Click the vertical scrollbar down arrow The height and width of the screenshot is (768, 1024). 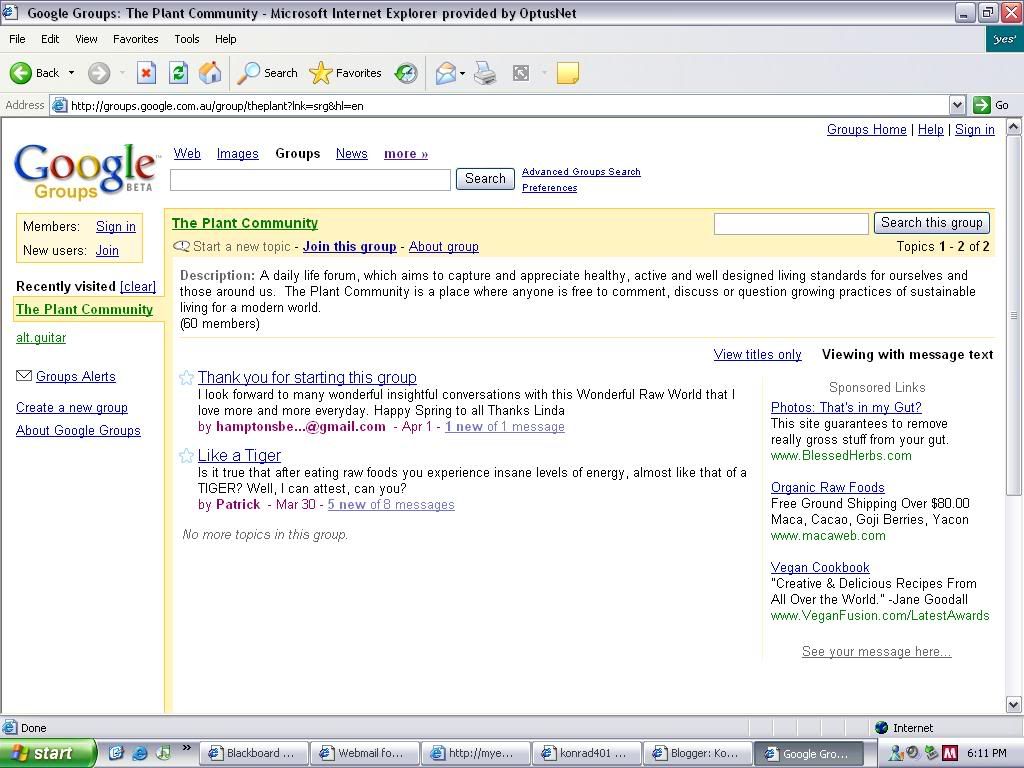coord(1013,705)
